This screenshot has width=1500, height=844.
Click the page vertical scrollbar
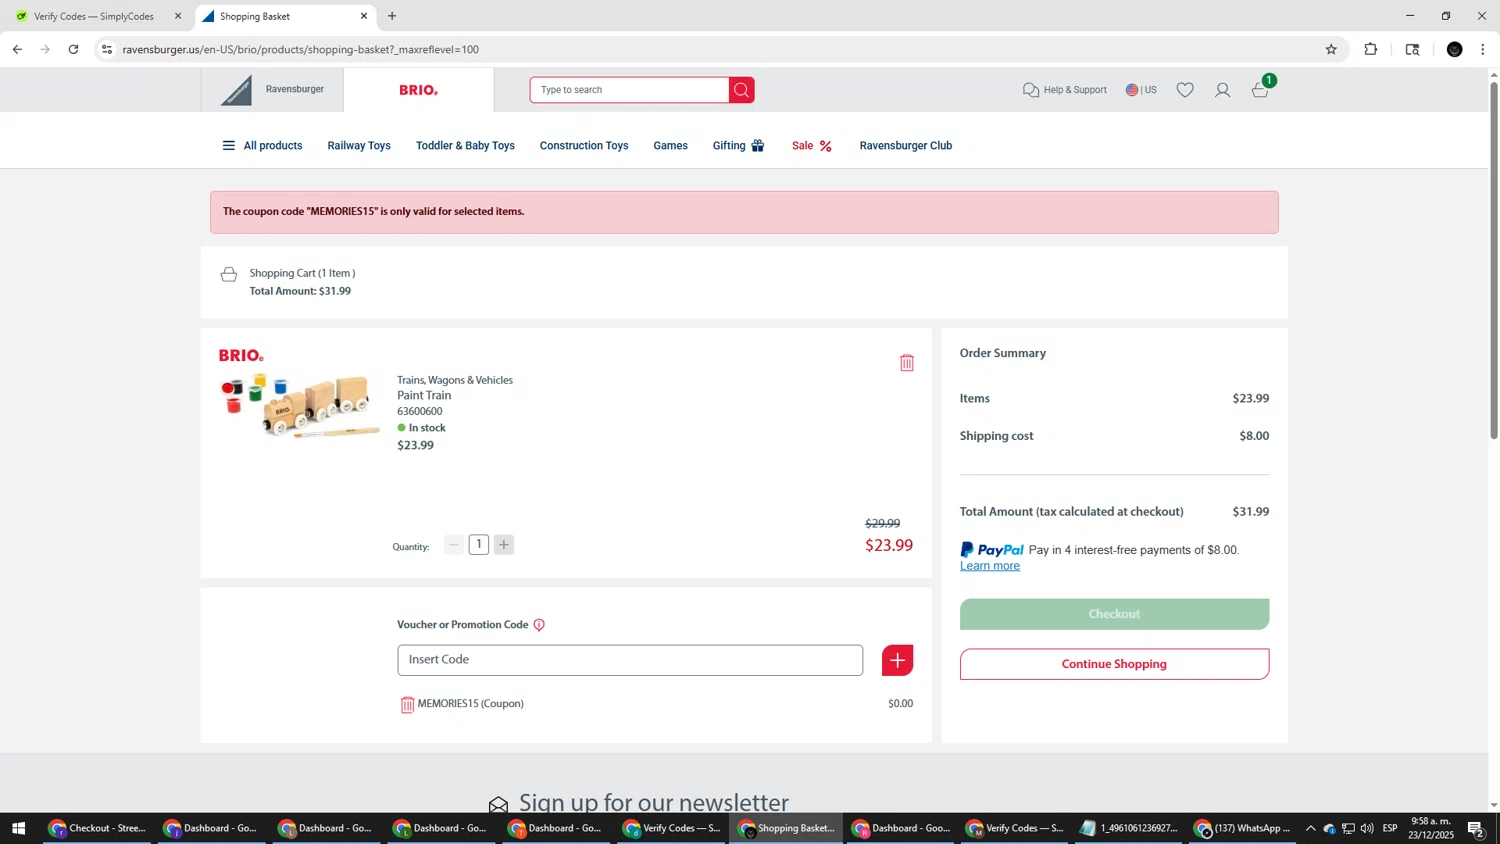pos(1494,260)
